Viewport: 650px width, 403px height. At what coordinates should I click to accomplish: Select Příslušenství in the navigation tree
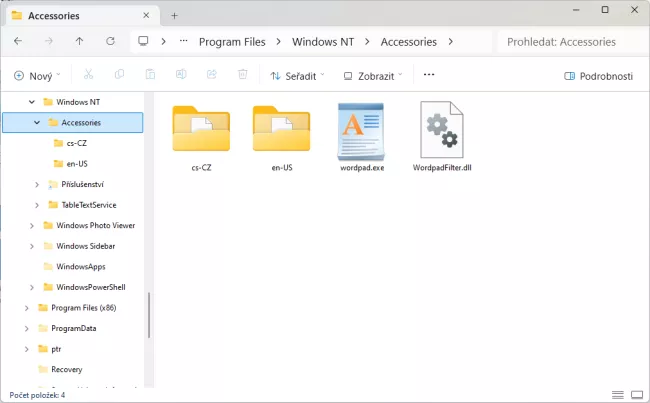82,185
